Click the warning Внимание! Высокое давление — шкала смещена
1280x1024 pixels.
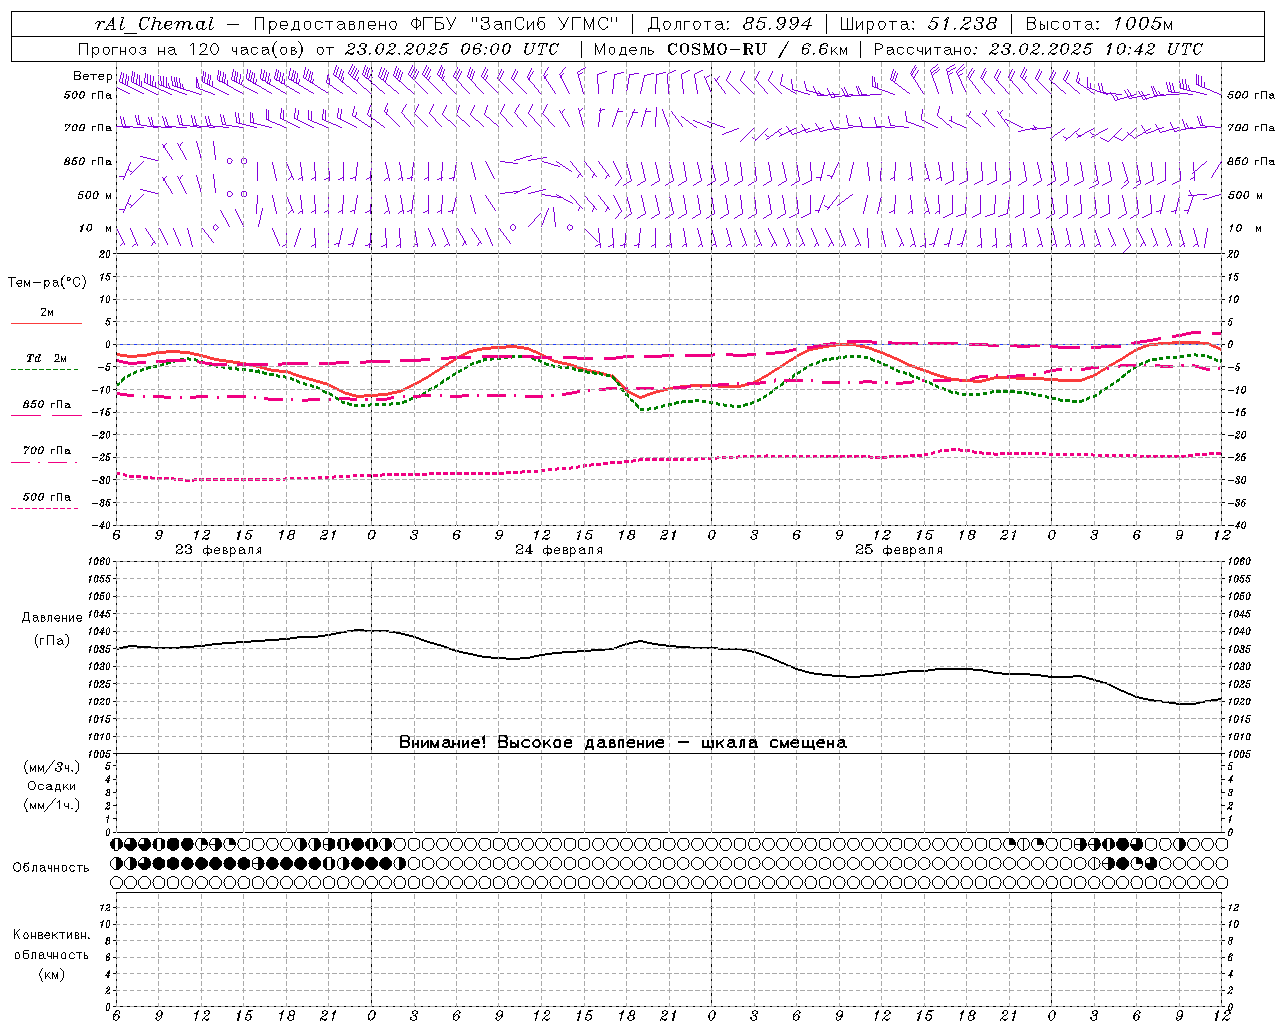pos(623,743)
